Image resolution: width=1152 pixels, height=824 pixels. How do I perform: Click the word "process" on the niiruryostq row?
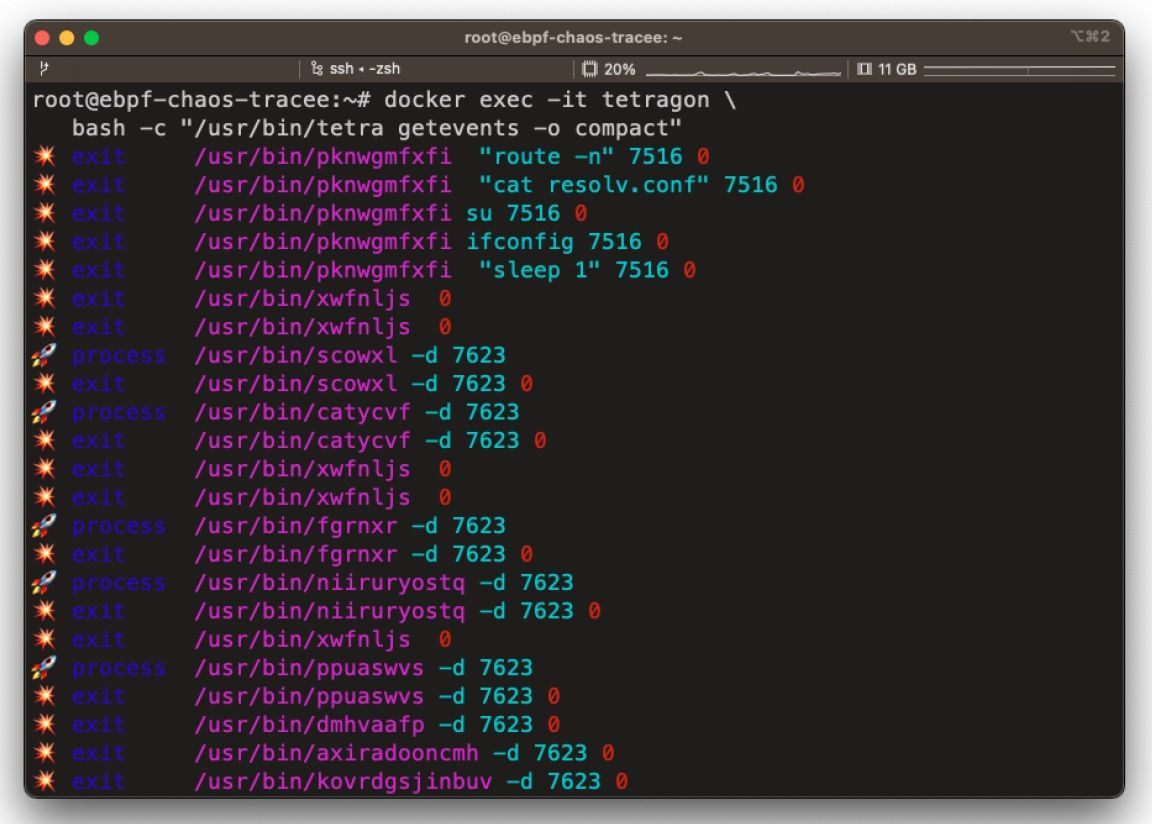(119, 583)
